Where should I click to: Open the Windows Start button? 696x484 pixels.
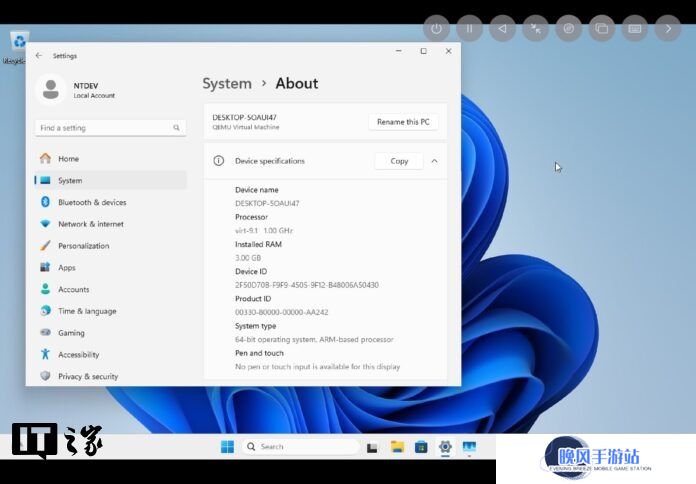tap(227, 447)
